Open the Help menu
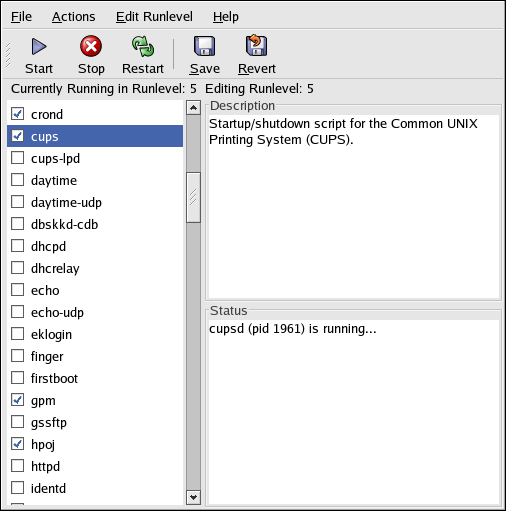 coord(226,16)
